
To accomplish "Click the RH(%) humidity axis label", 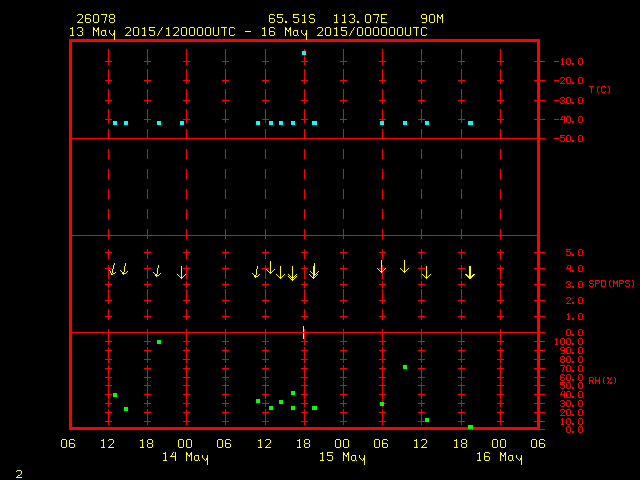I will 603,381.
